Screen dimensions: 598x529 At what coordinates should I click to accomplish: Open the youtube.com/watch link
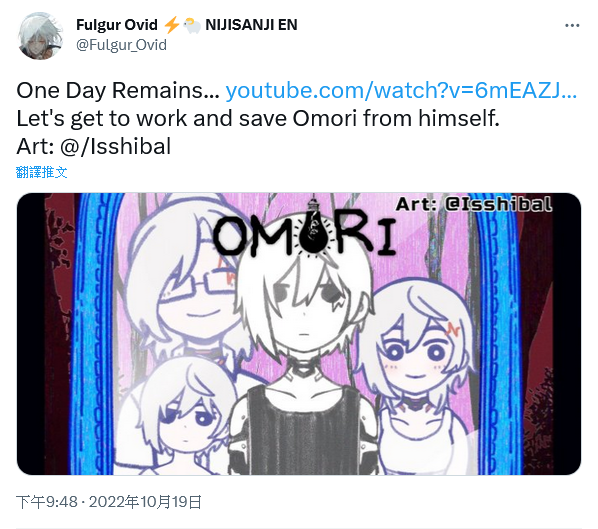click(401, 91)
